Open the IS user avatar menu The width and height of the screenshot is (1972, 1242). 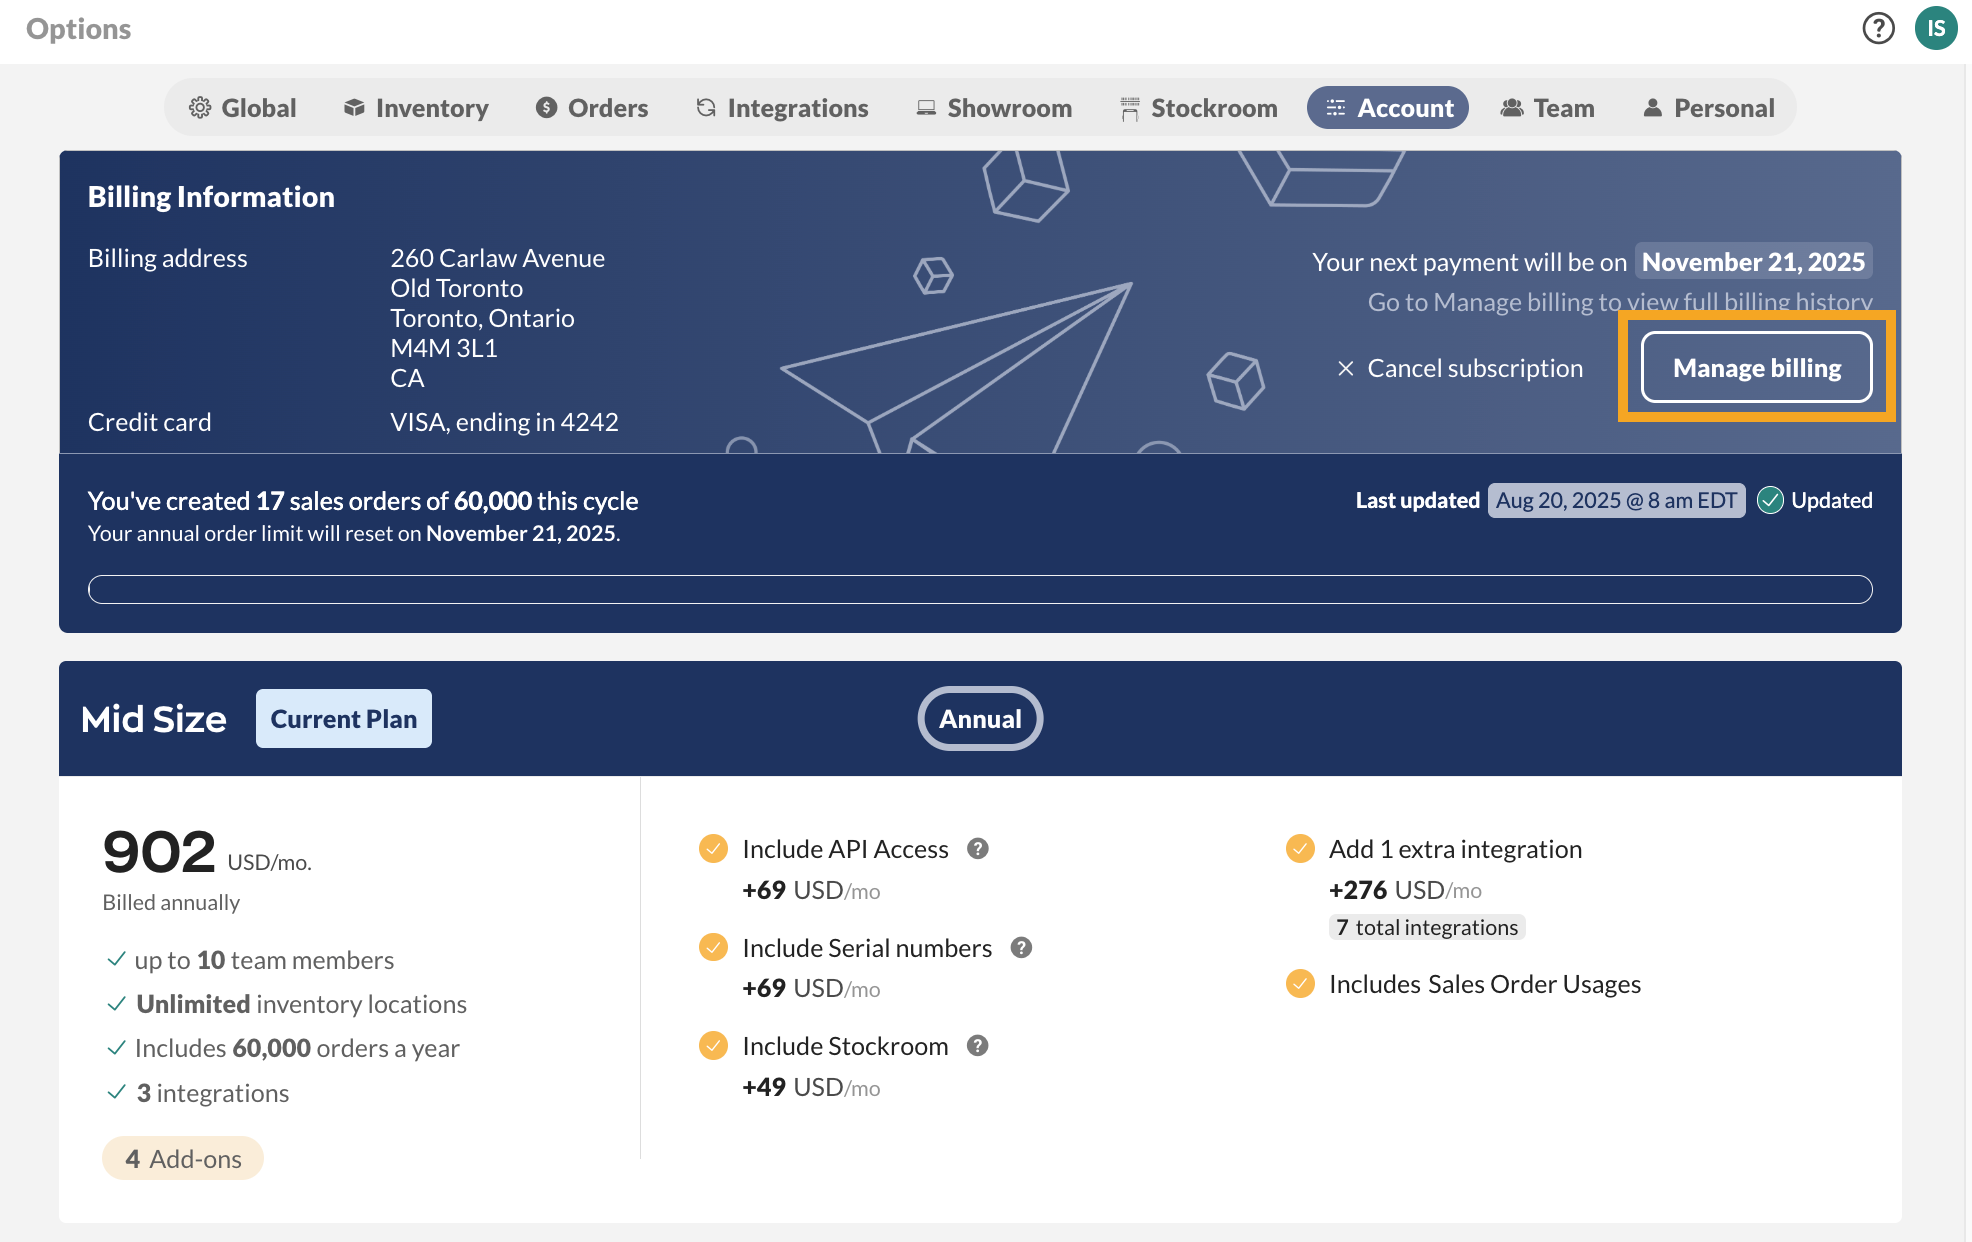pos(1936,28)
